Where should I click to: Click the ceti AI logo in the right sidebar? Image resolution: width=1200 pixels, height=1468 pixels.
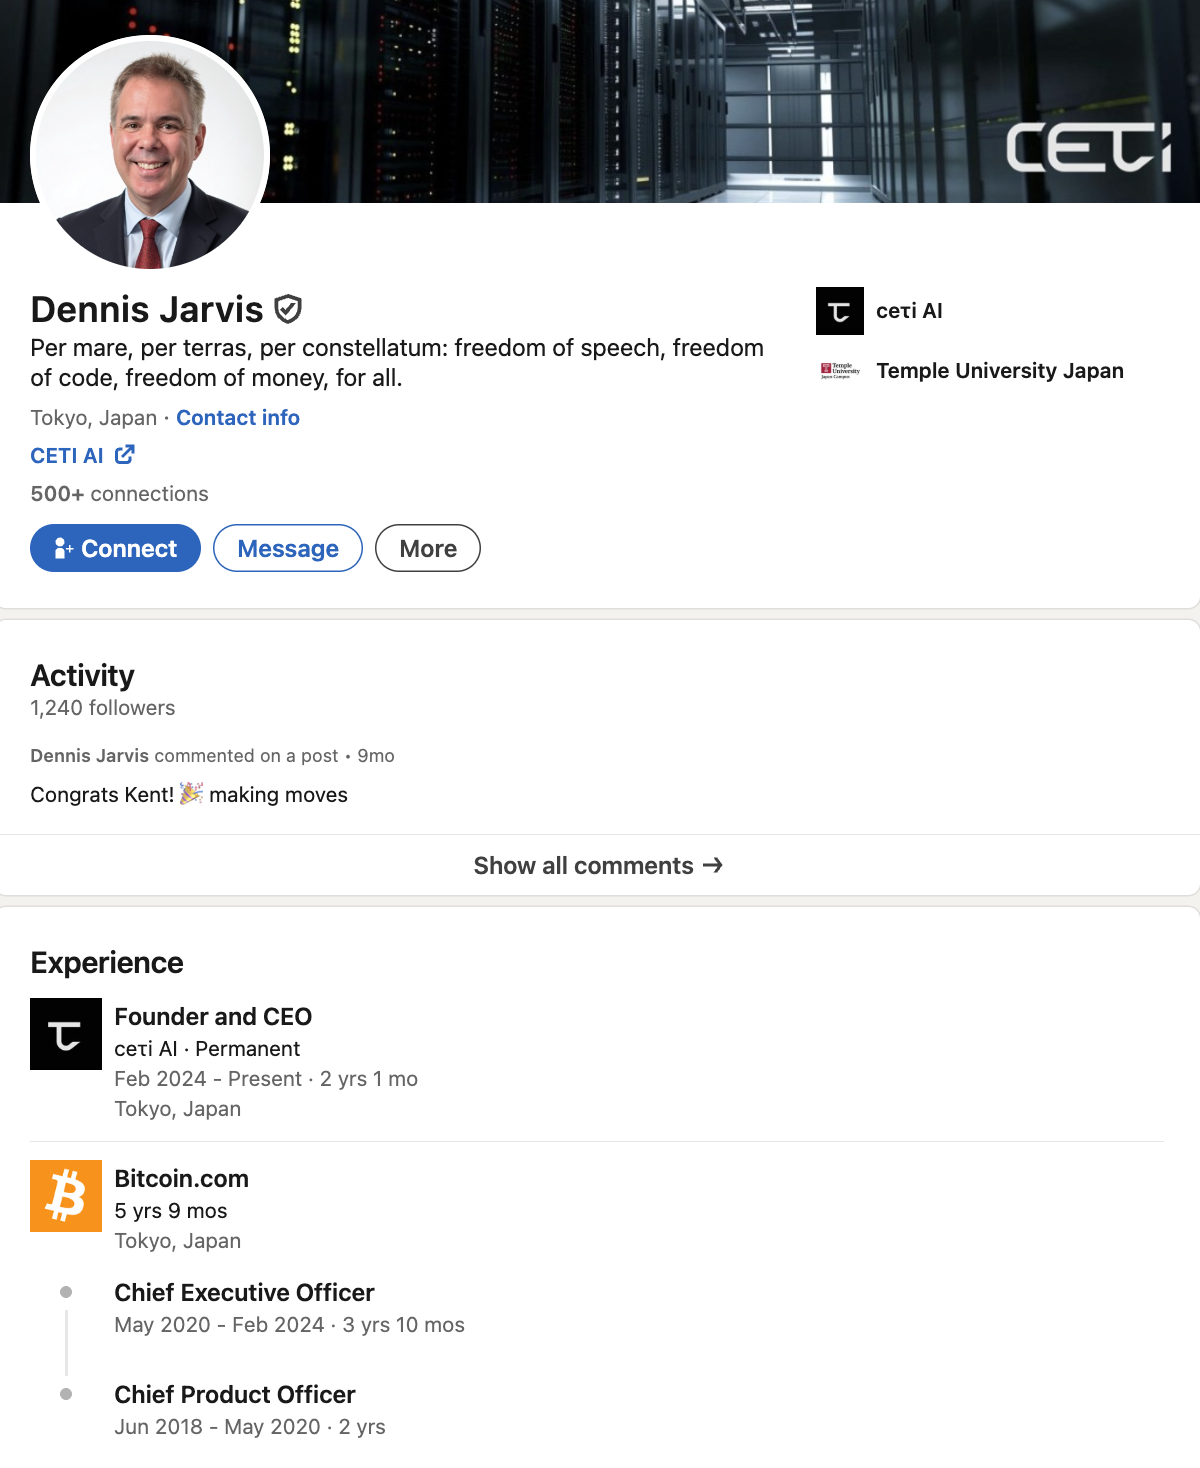point(839,311)
